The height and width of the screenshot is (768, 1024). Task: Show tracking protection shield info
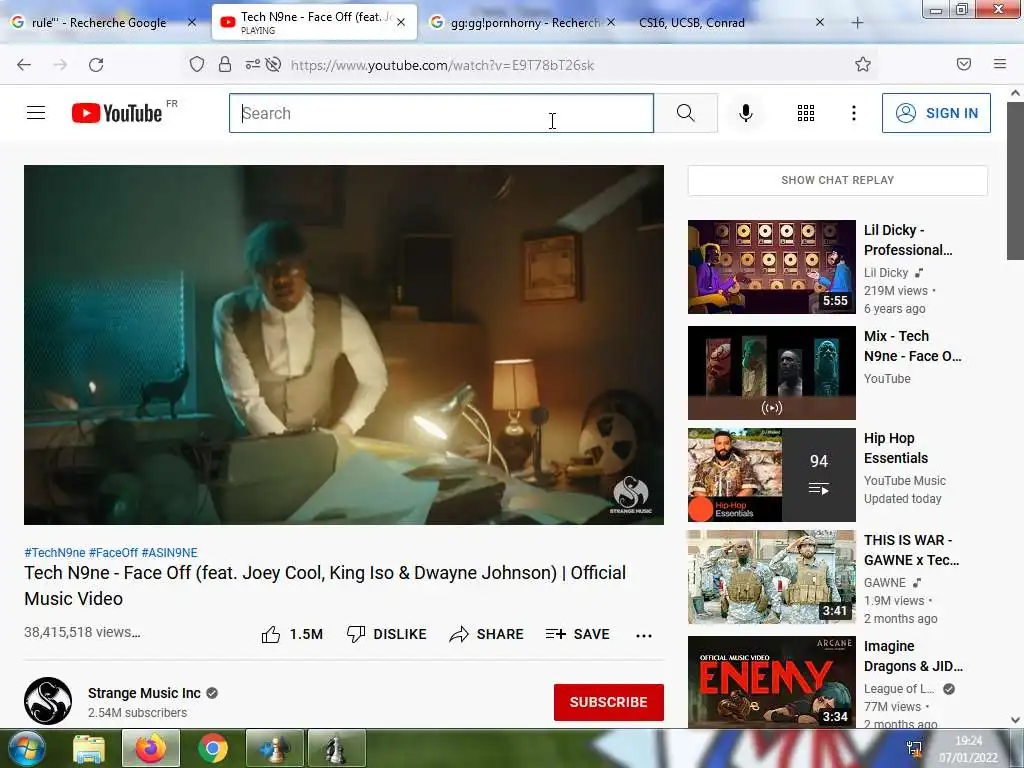197,64
